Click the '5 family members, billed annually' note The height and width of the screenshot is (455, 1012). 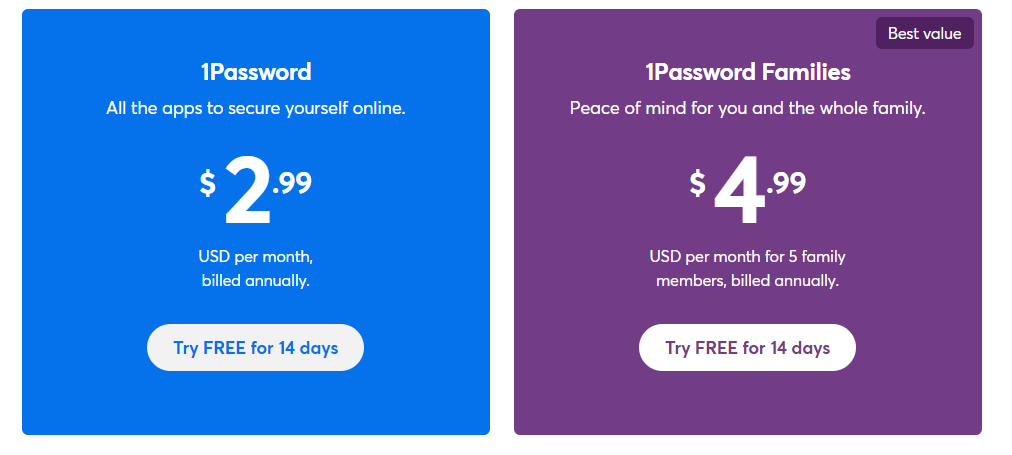[747, 268]
